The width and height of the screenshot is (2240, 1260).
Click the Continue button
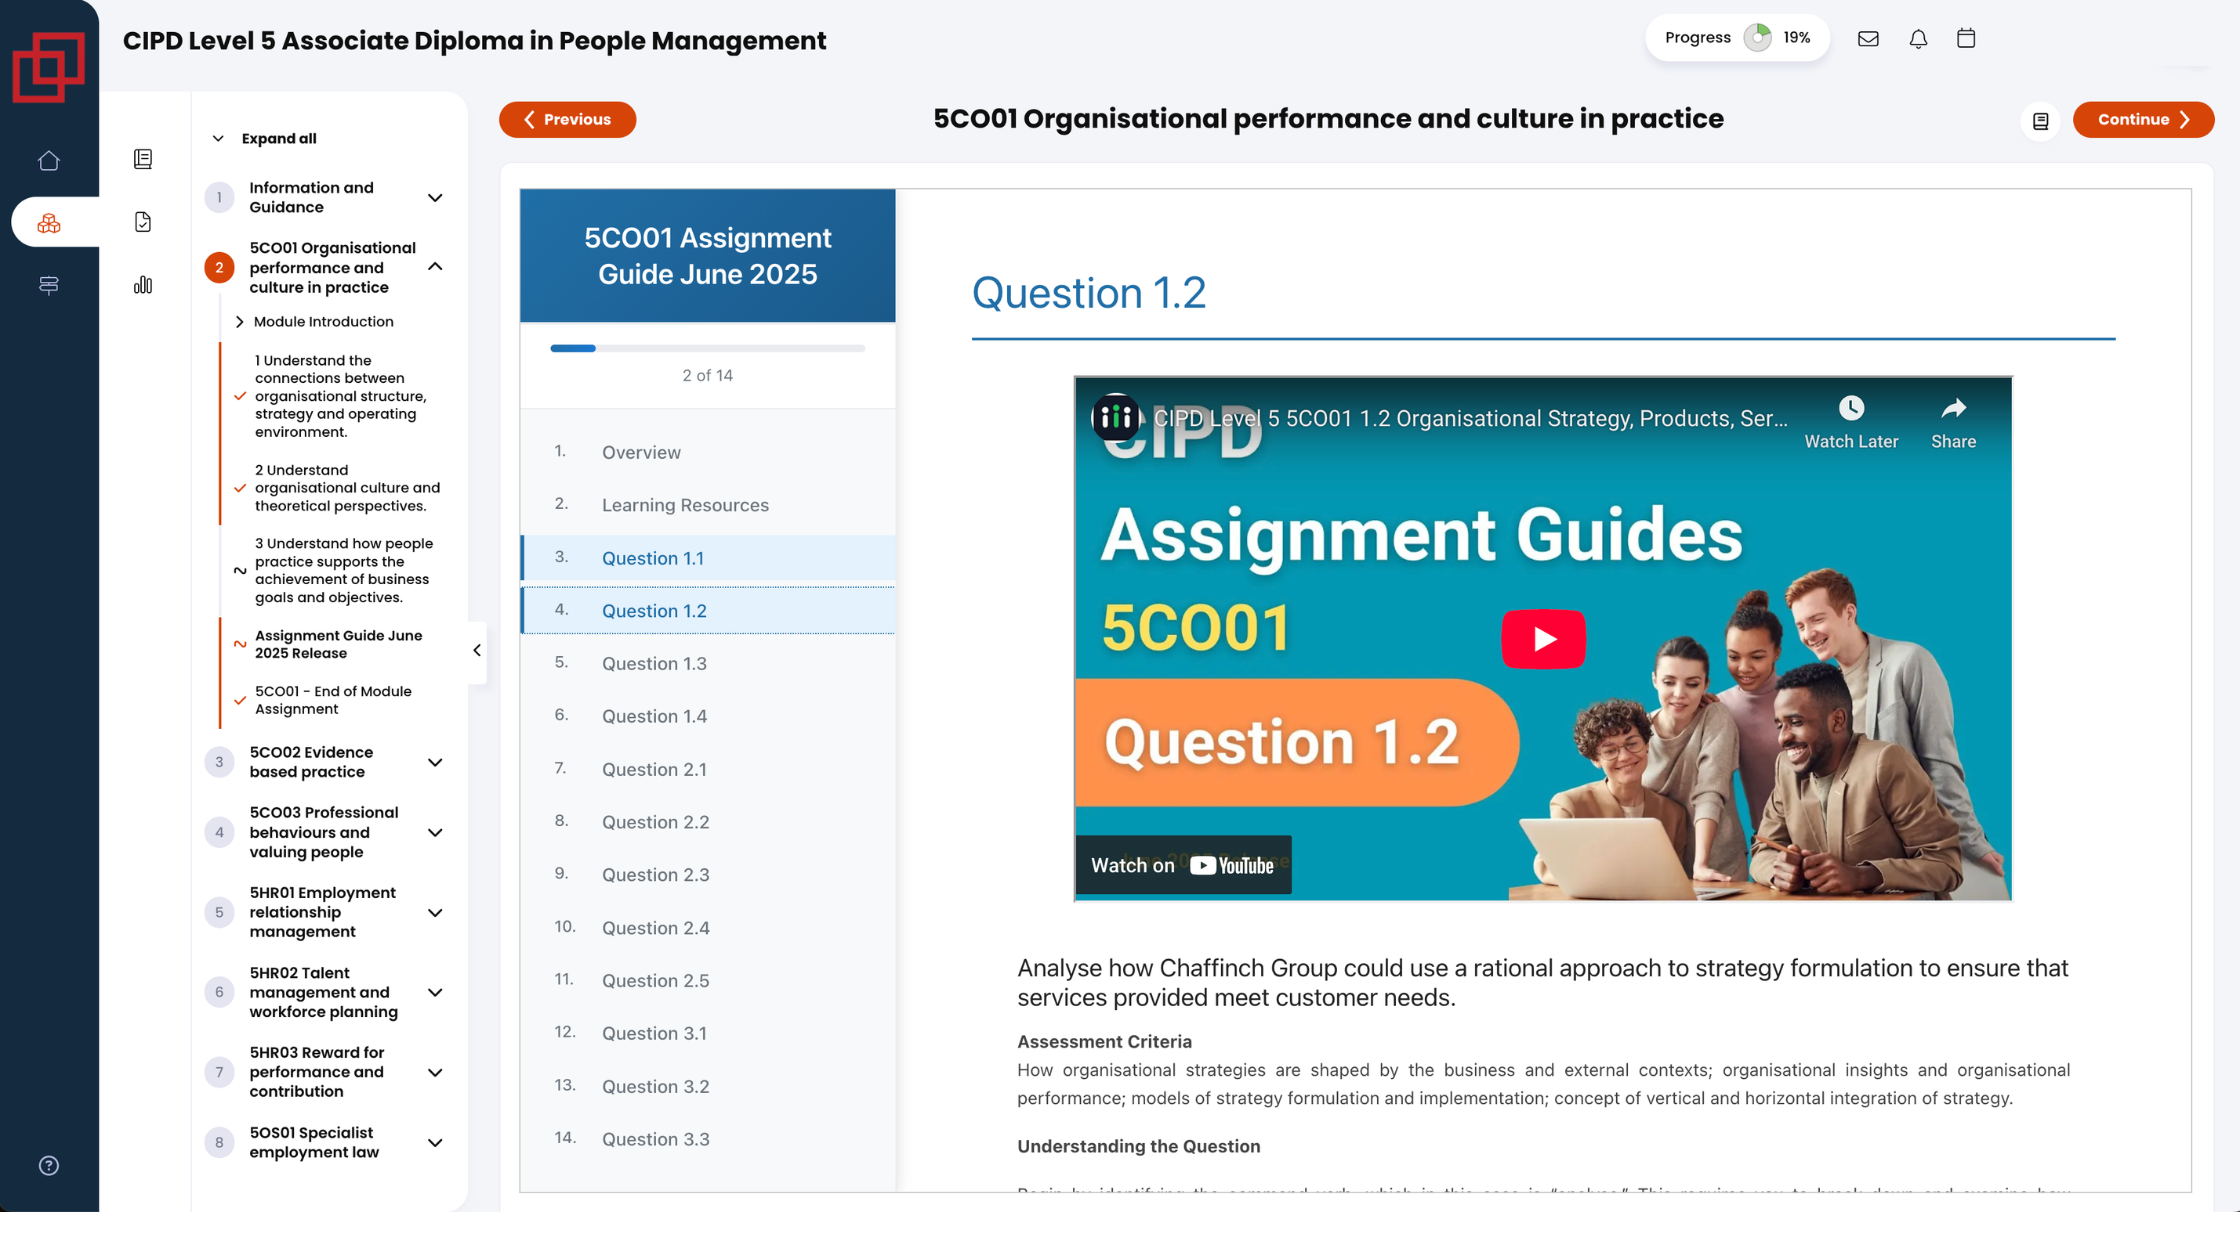click(x=2143, y=119)
